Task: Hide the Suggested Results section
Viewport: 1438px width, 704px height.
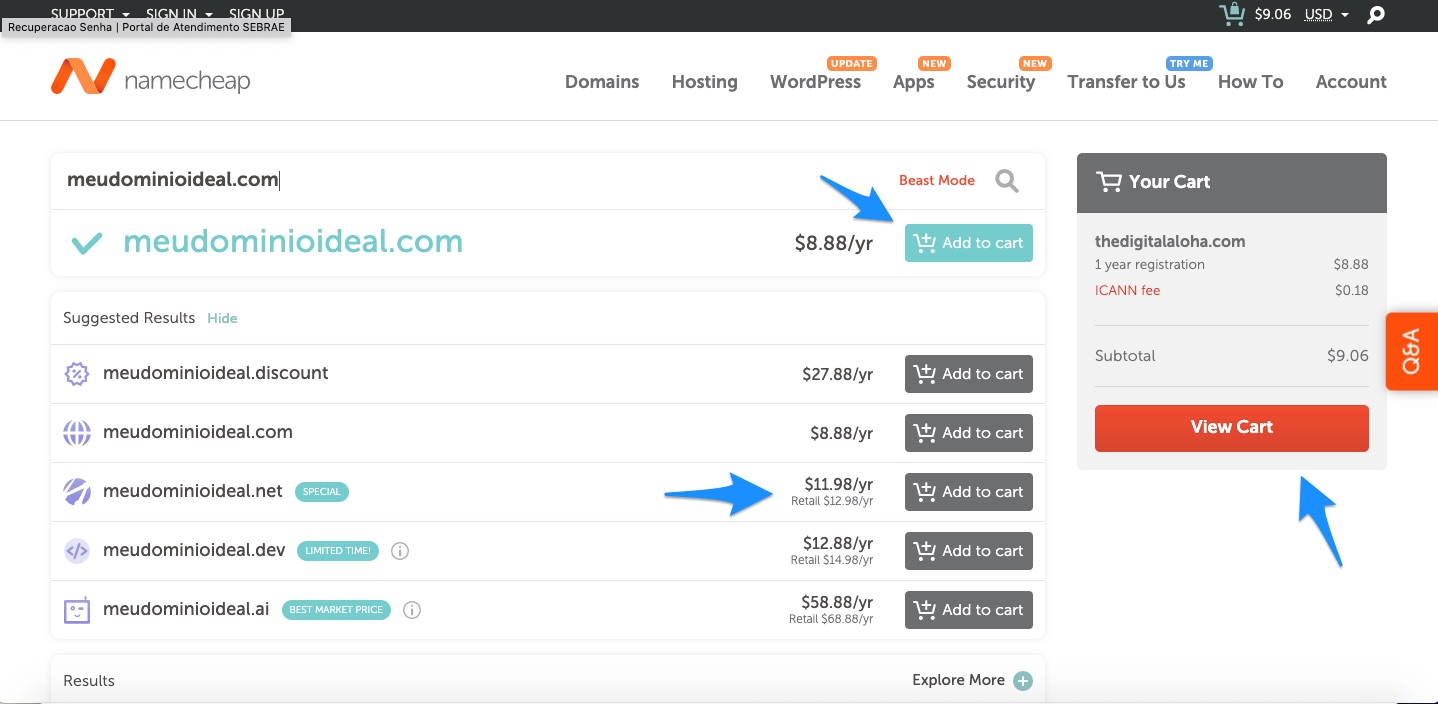Action: tap(222, 318)
